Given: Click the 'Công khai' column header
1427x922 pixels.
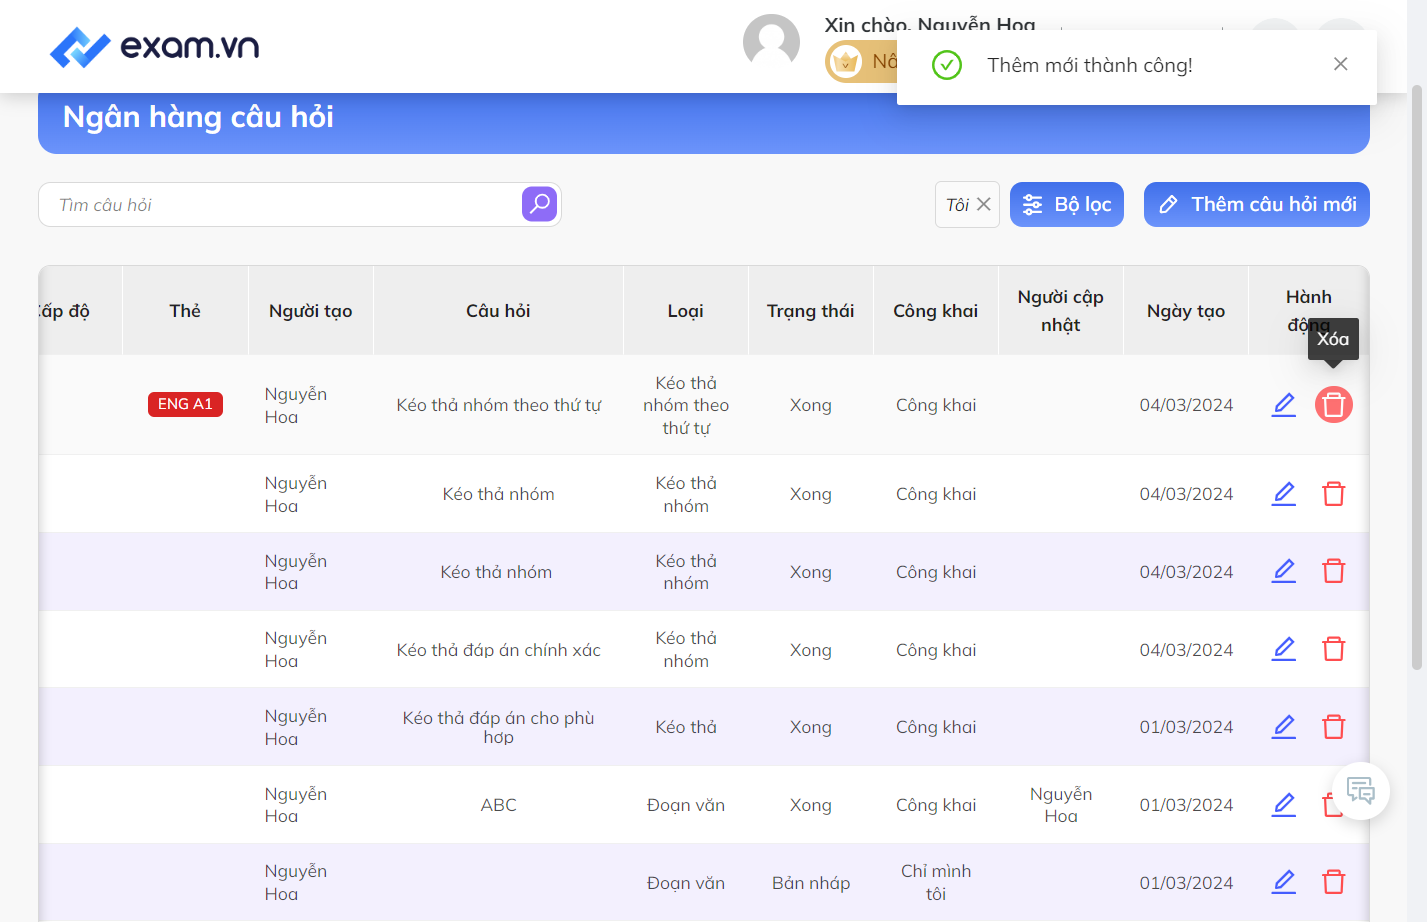Looking at the screenshot, I should [x=936, y=311].
